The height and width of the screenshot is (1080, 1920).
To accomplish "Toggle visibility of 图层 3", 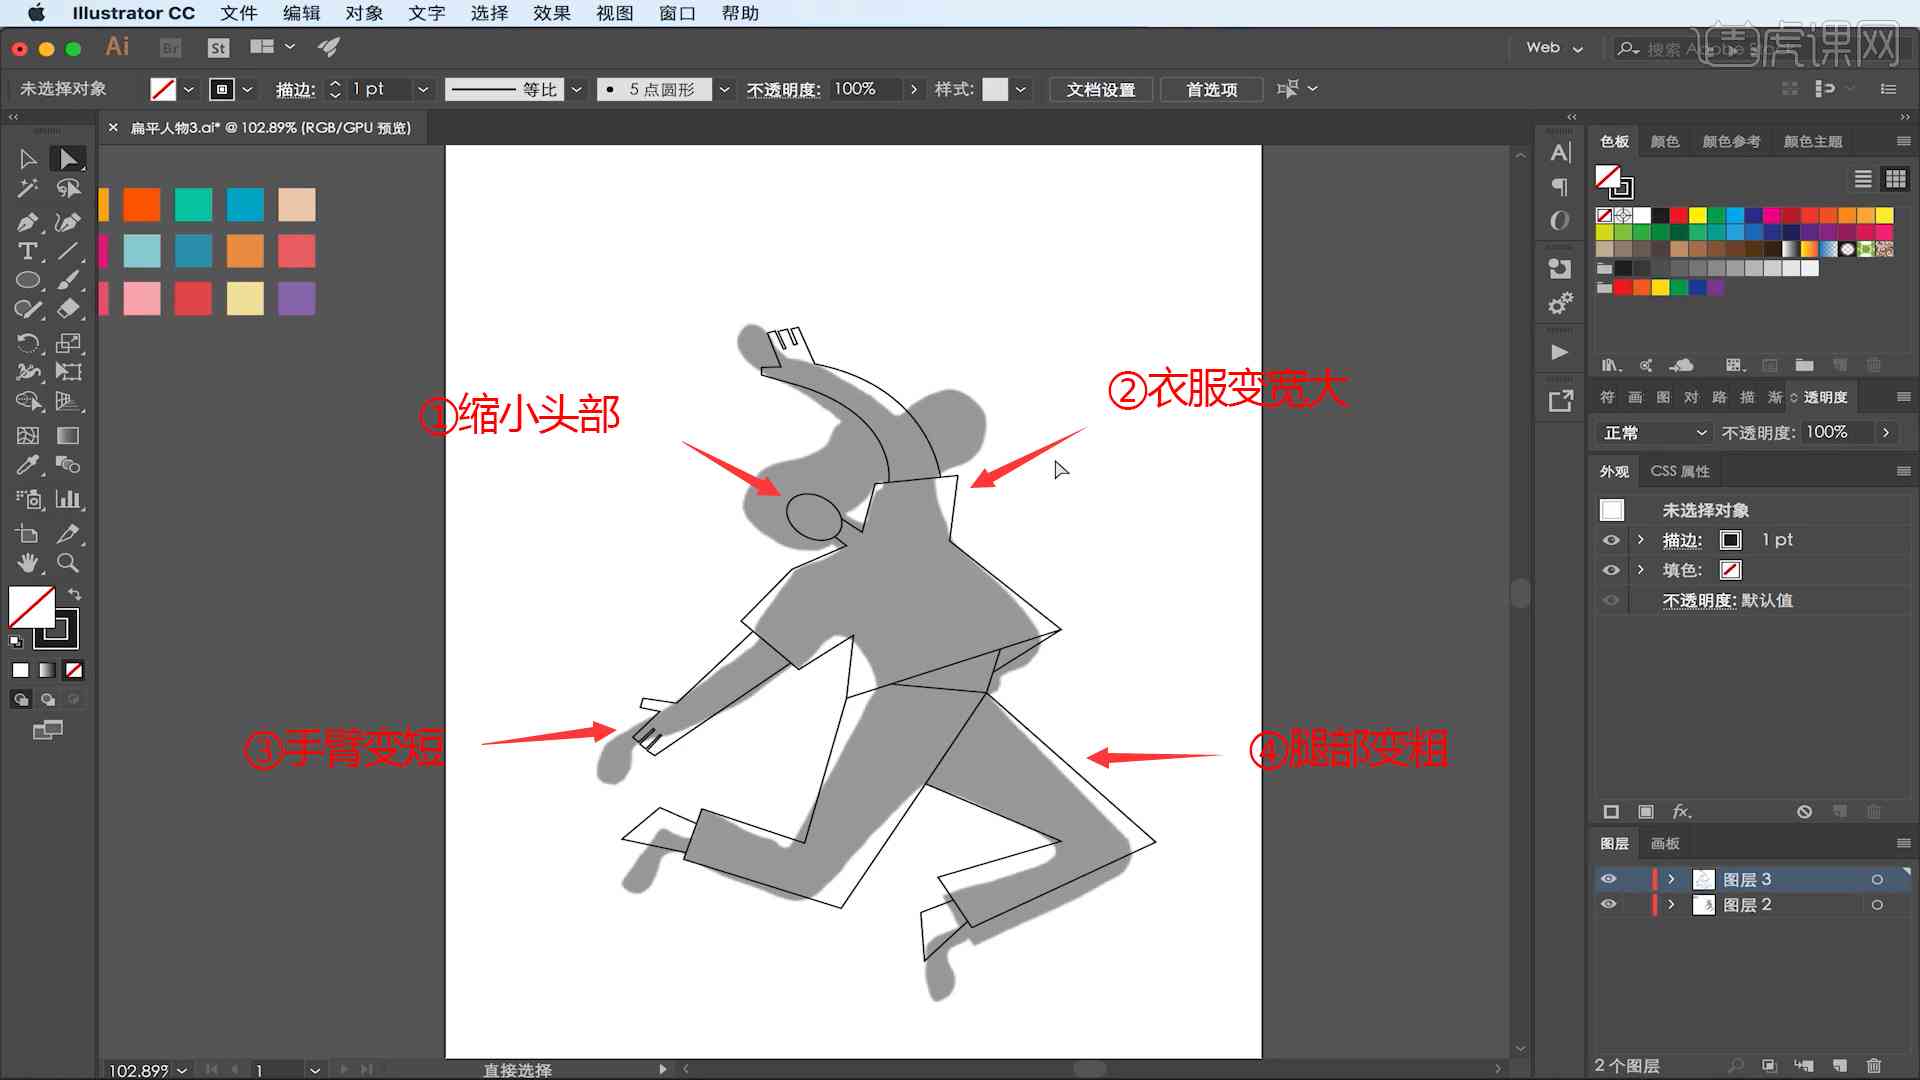I will point(1607,878).
